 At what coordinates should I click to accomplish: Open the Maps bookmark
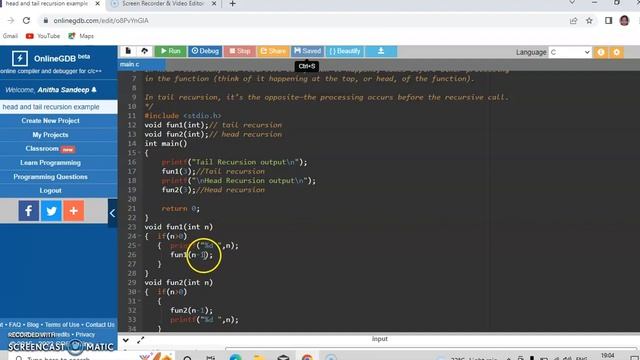point(81,36)
